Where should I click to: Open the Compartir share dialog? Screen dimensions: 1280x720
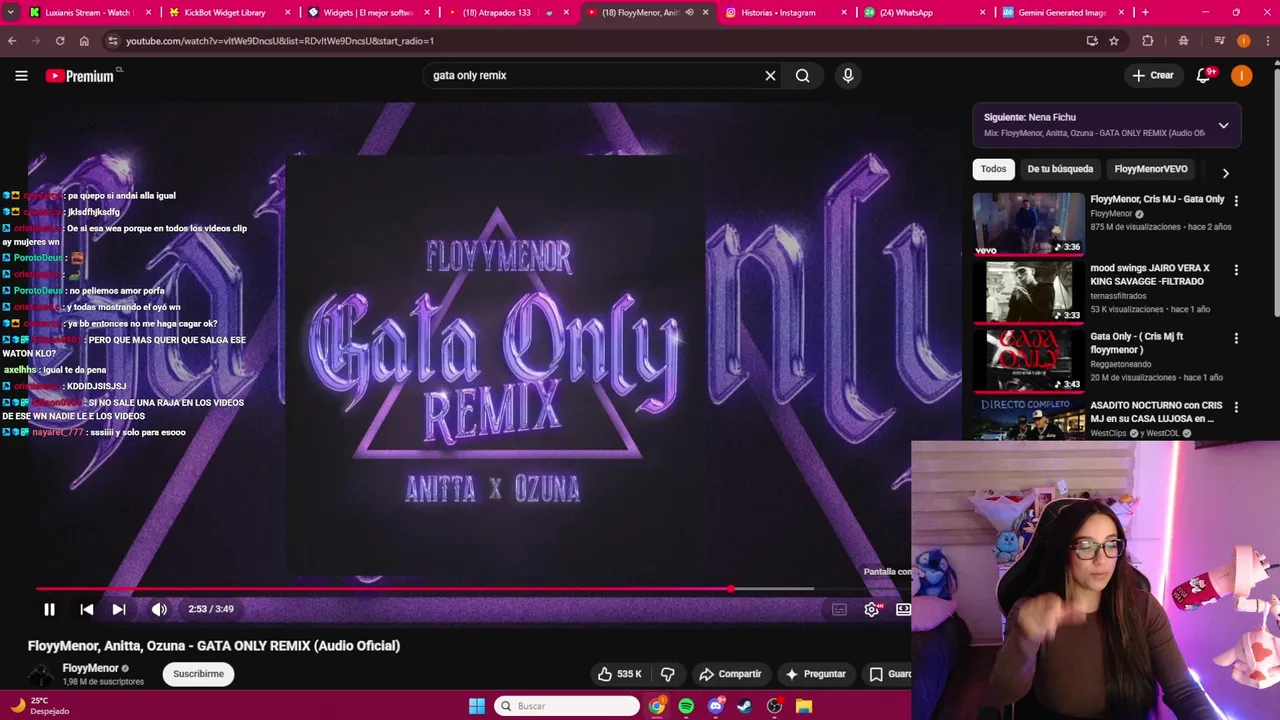(x=730, y=674)
